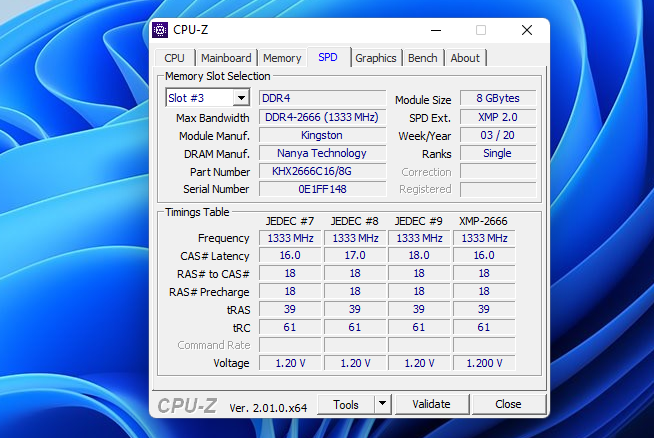This screenshot has width=654, height=438.
Task: Click the SPD Ext. value XMP 2.0
Action: [498, 117]
